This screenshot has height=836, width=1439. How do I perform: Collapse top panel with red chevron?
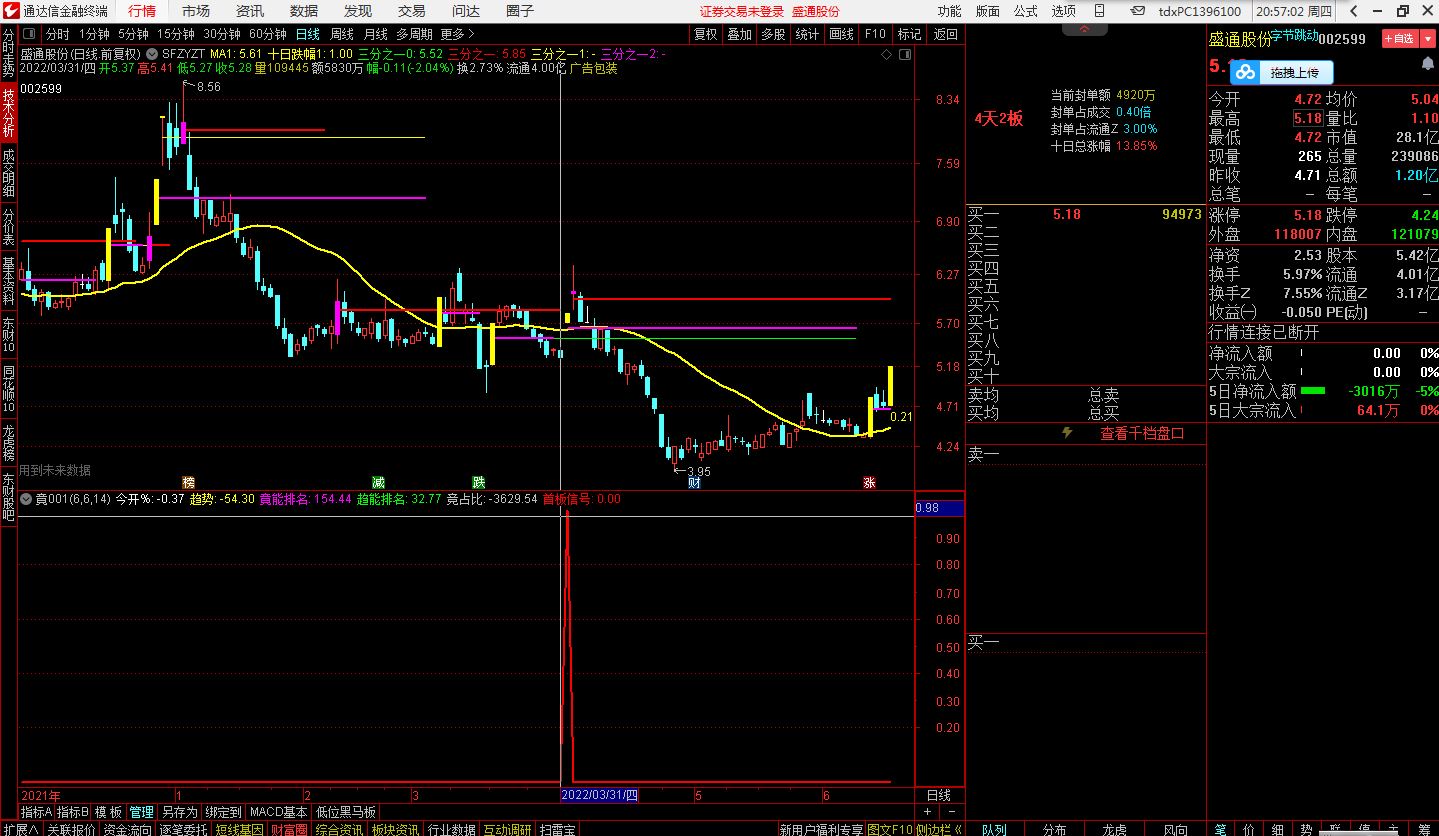coord(1085,29)
